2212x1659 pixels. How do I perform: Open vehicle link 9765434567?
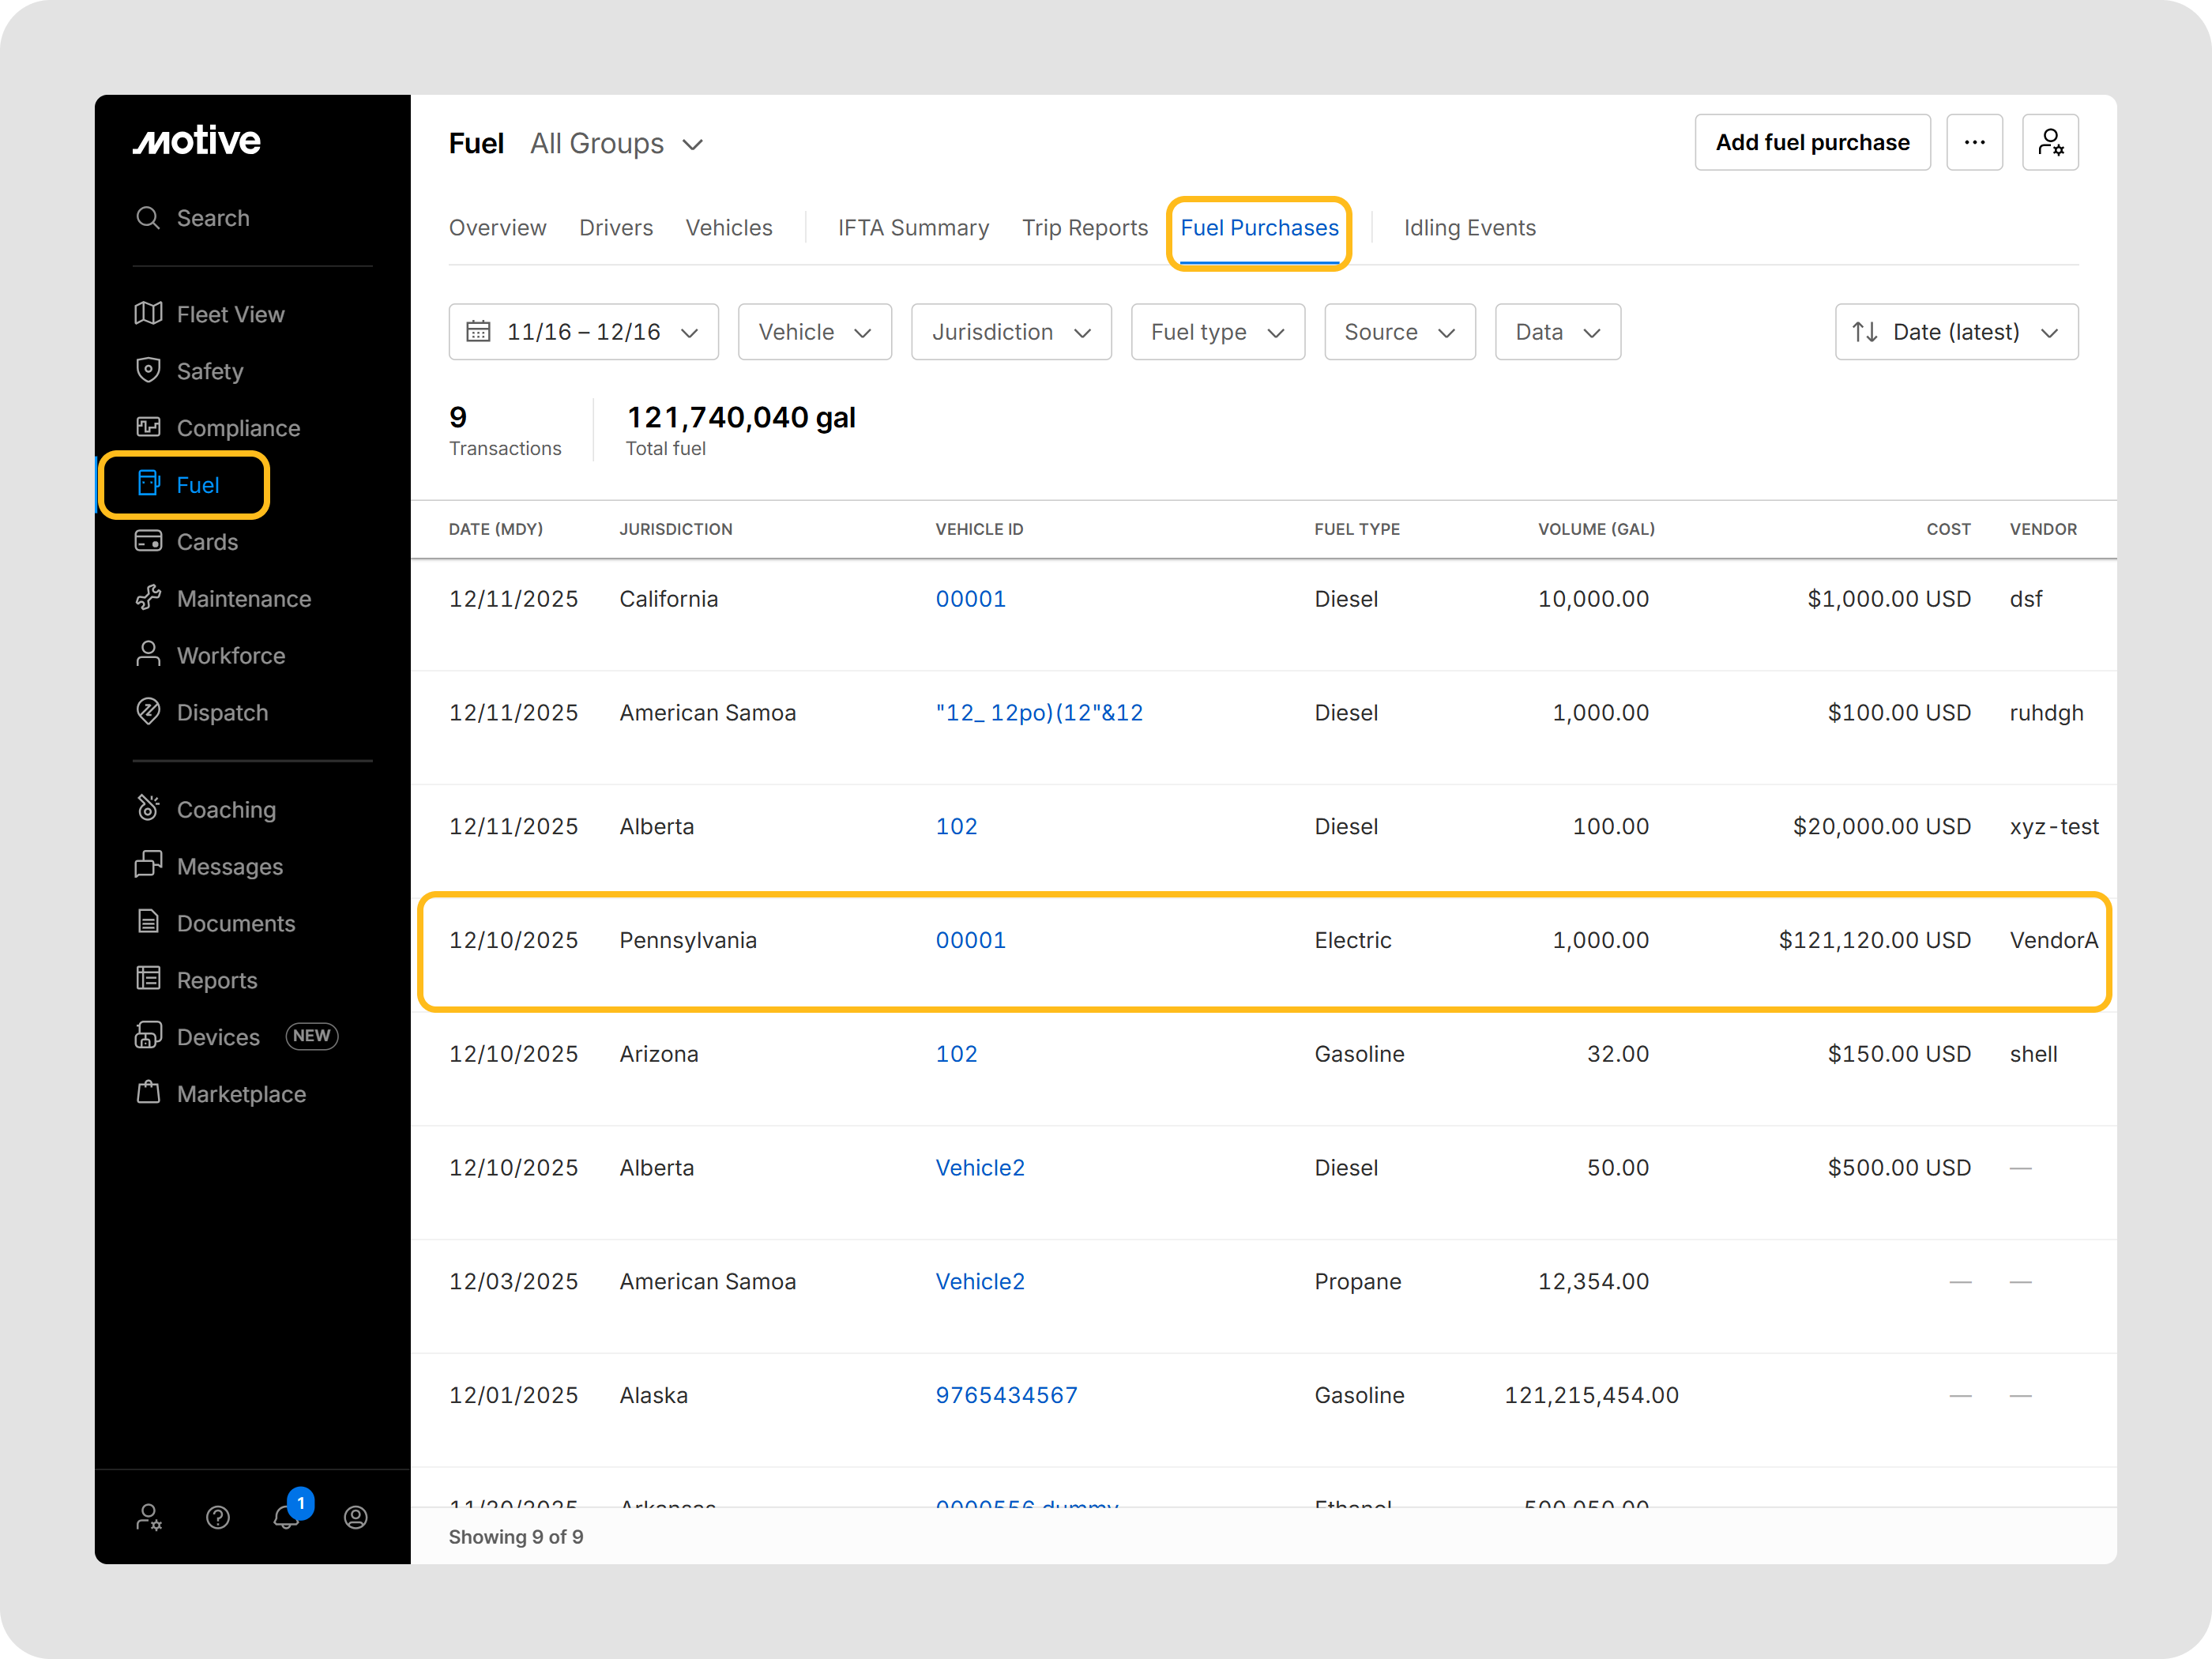(x=1006, y=1395)
